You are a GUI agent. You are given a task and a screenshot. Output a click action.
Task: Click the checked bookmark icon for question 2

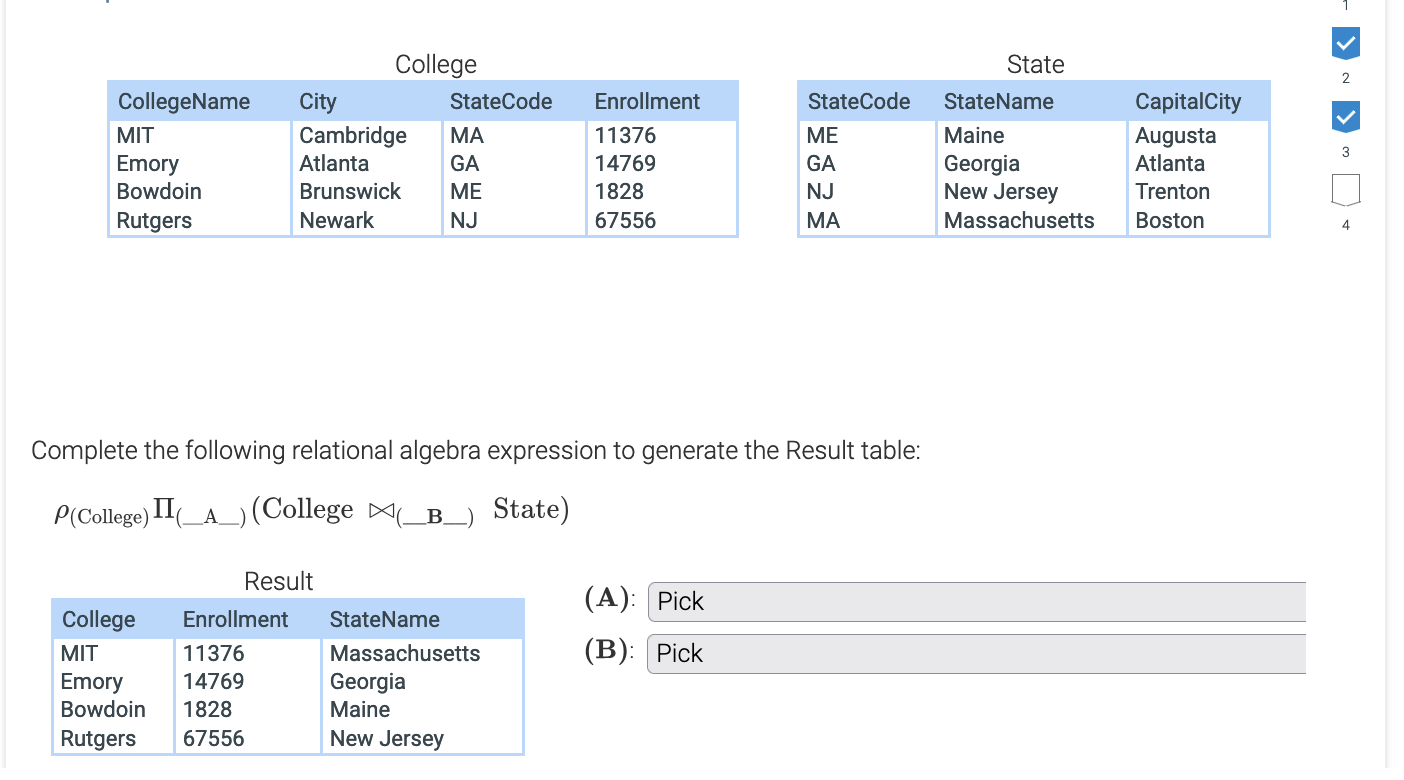pos(1345,43)
